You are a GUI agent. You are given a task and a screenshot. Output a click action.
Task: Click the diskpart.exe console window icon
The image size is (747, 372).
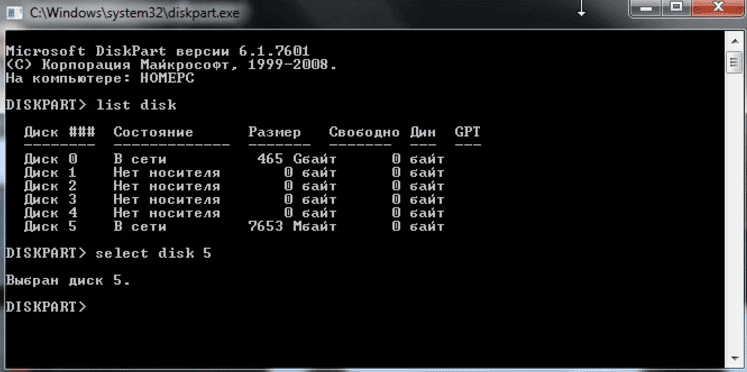click(14, 12)
